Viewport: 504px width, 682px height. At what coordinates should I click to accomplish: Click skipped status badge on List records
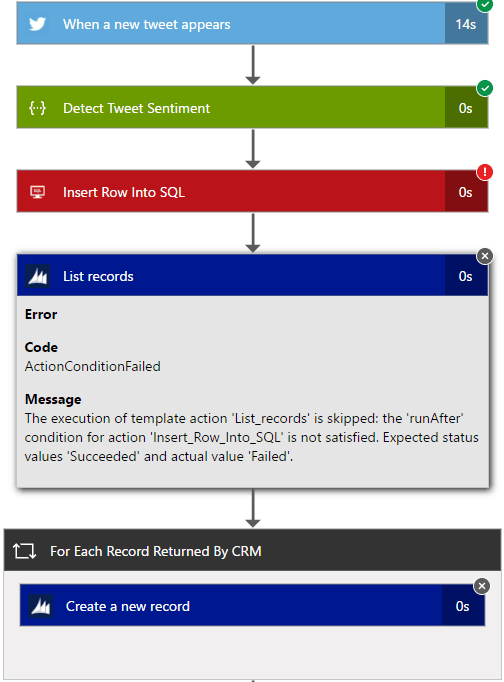point(485,256)
